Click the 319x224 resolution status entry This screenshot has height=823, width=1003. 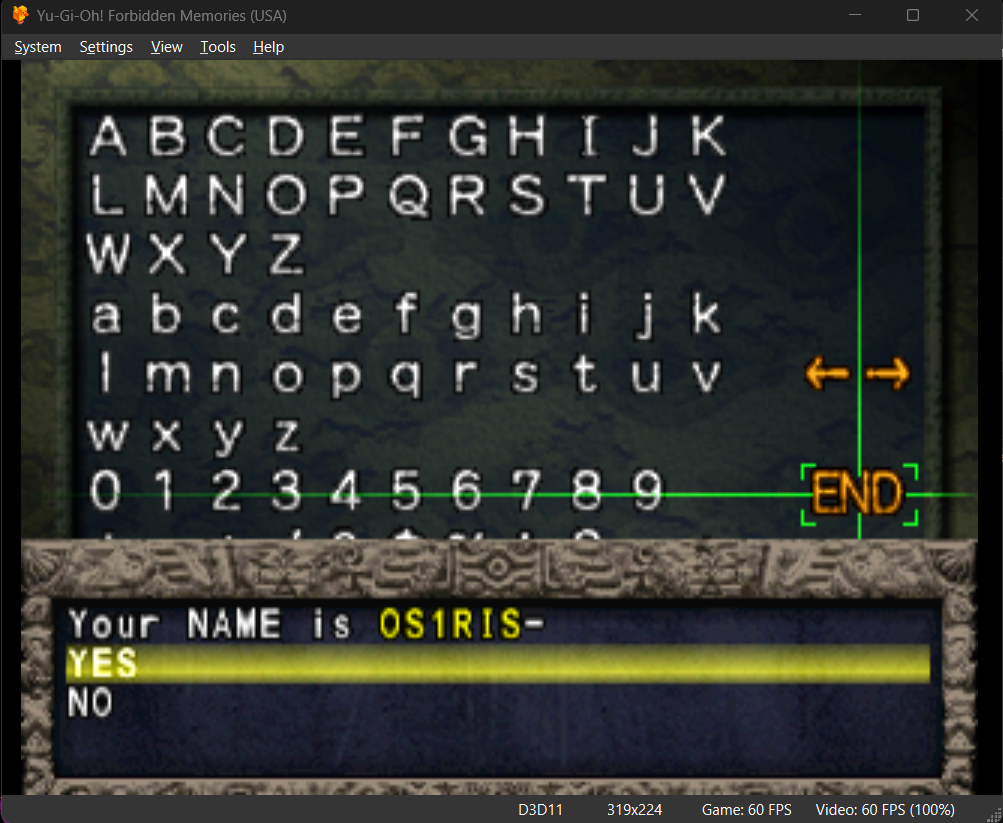634,810
